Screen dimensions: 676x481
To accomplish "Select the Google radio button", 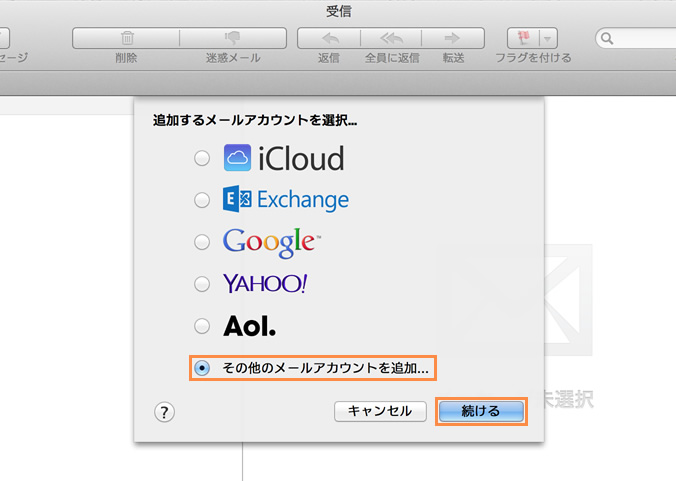I will point(202,242).
